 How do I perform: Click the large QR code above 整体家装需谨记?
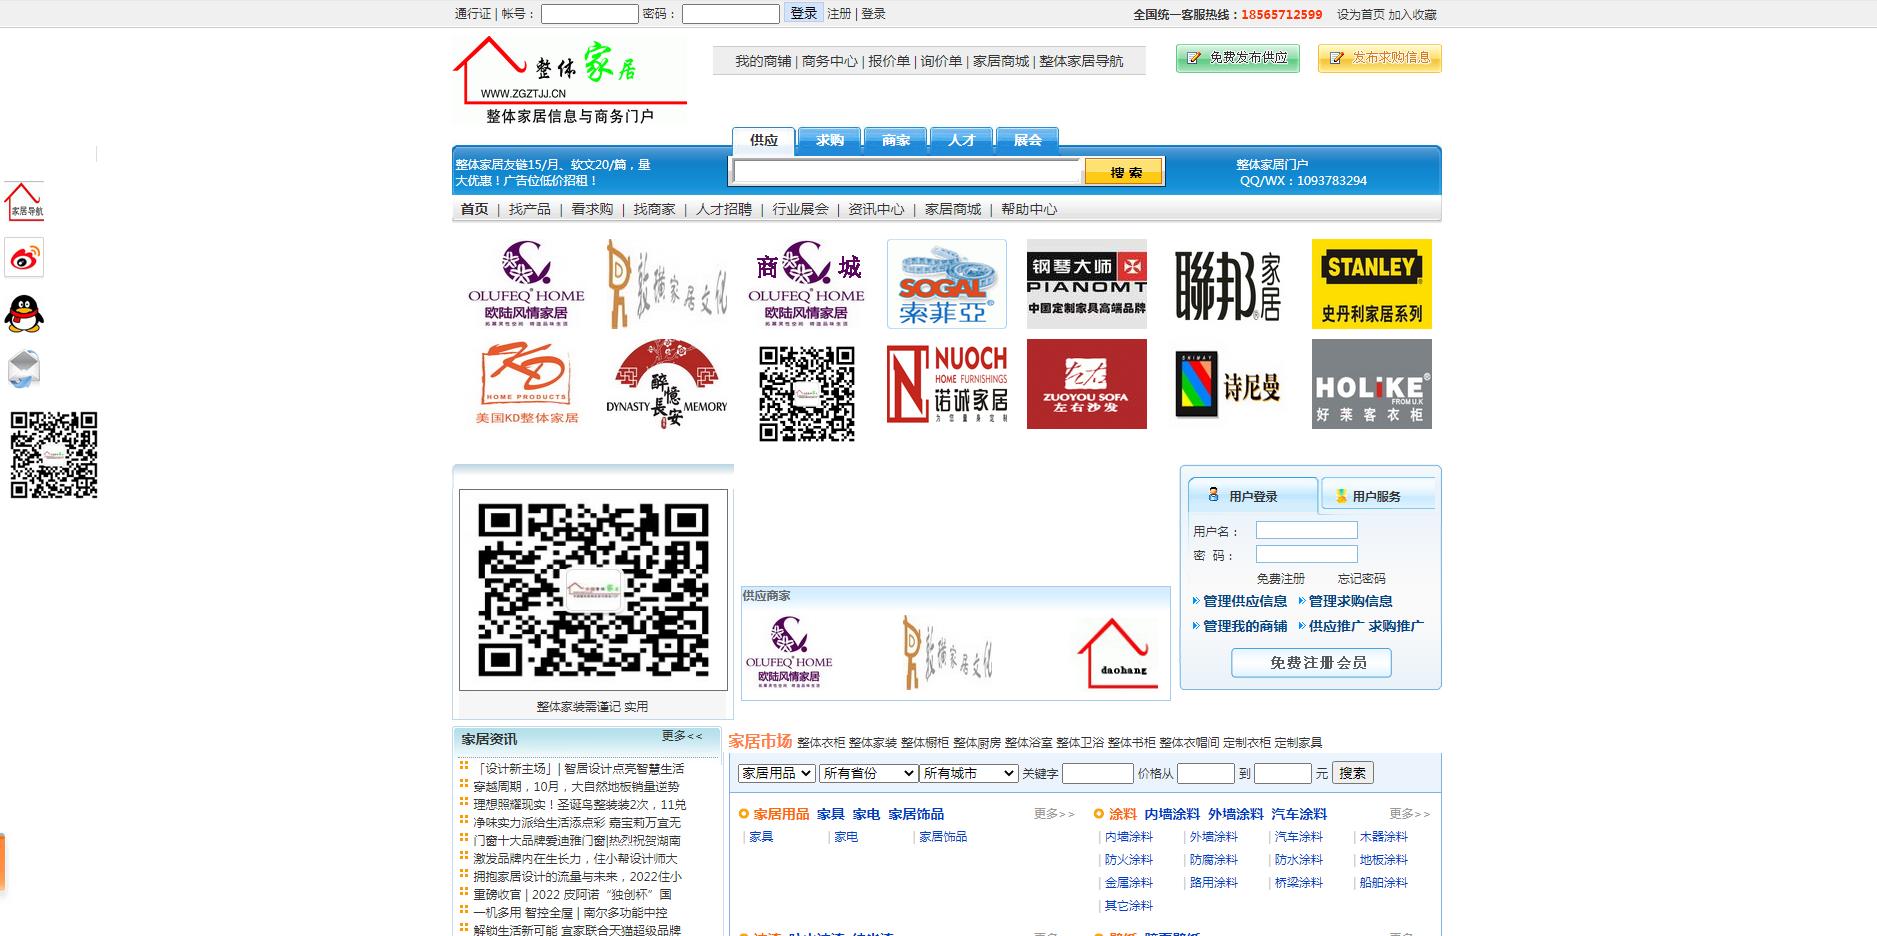click(x=593, y=590)
